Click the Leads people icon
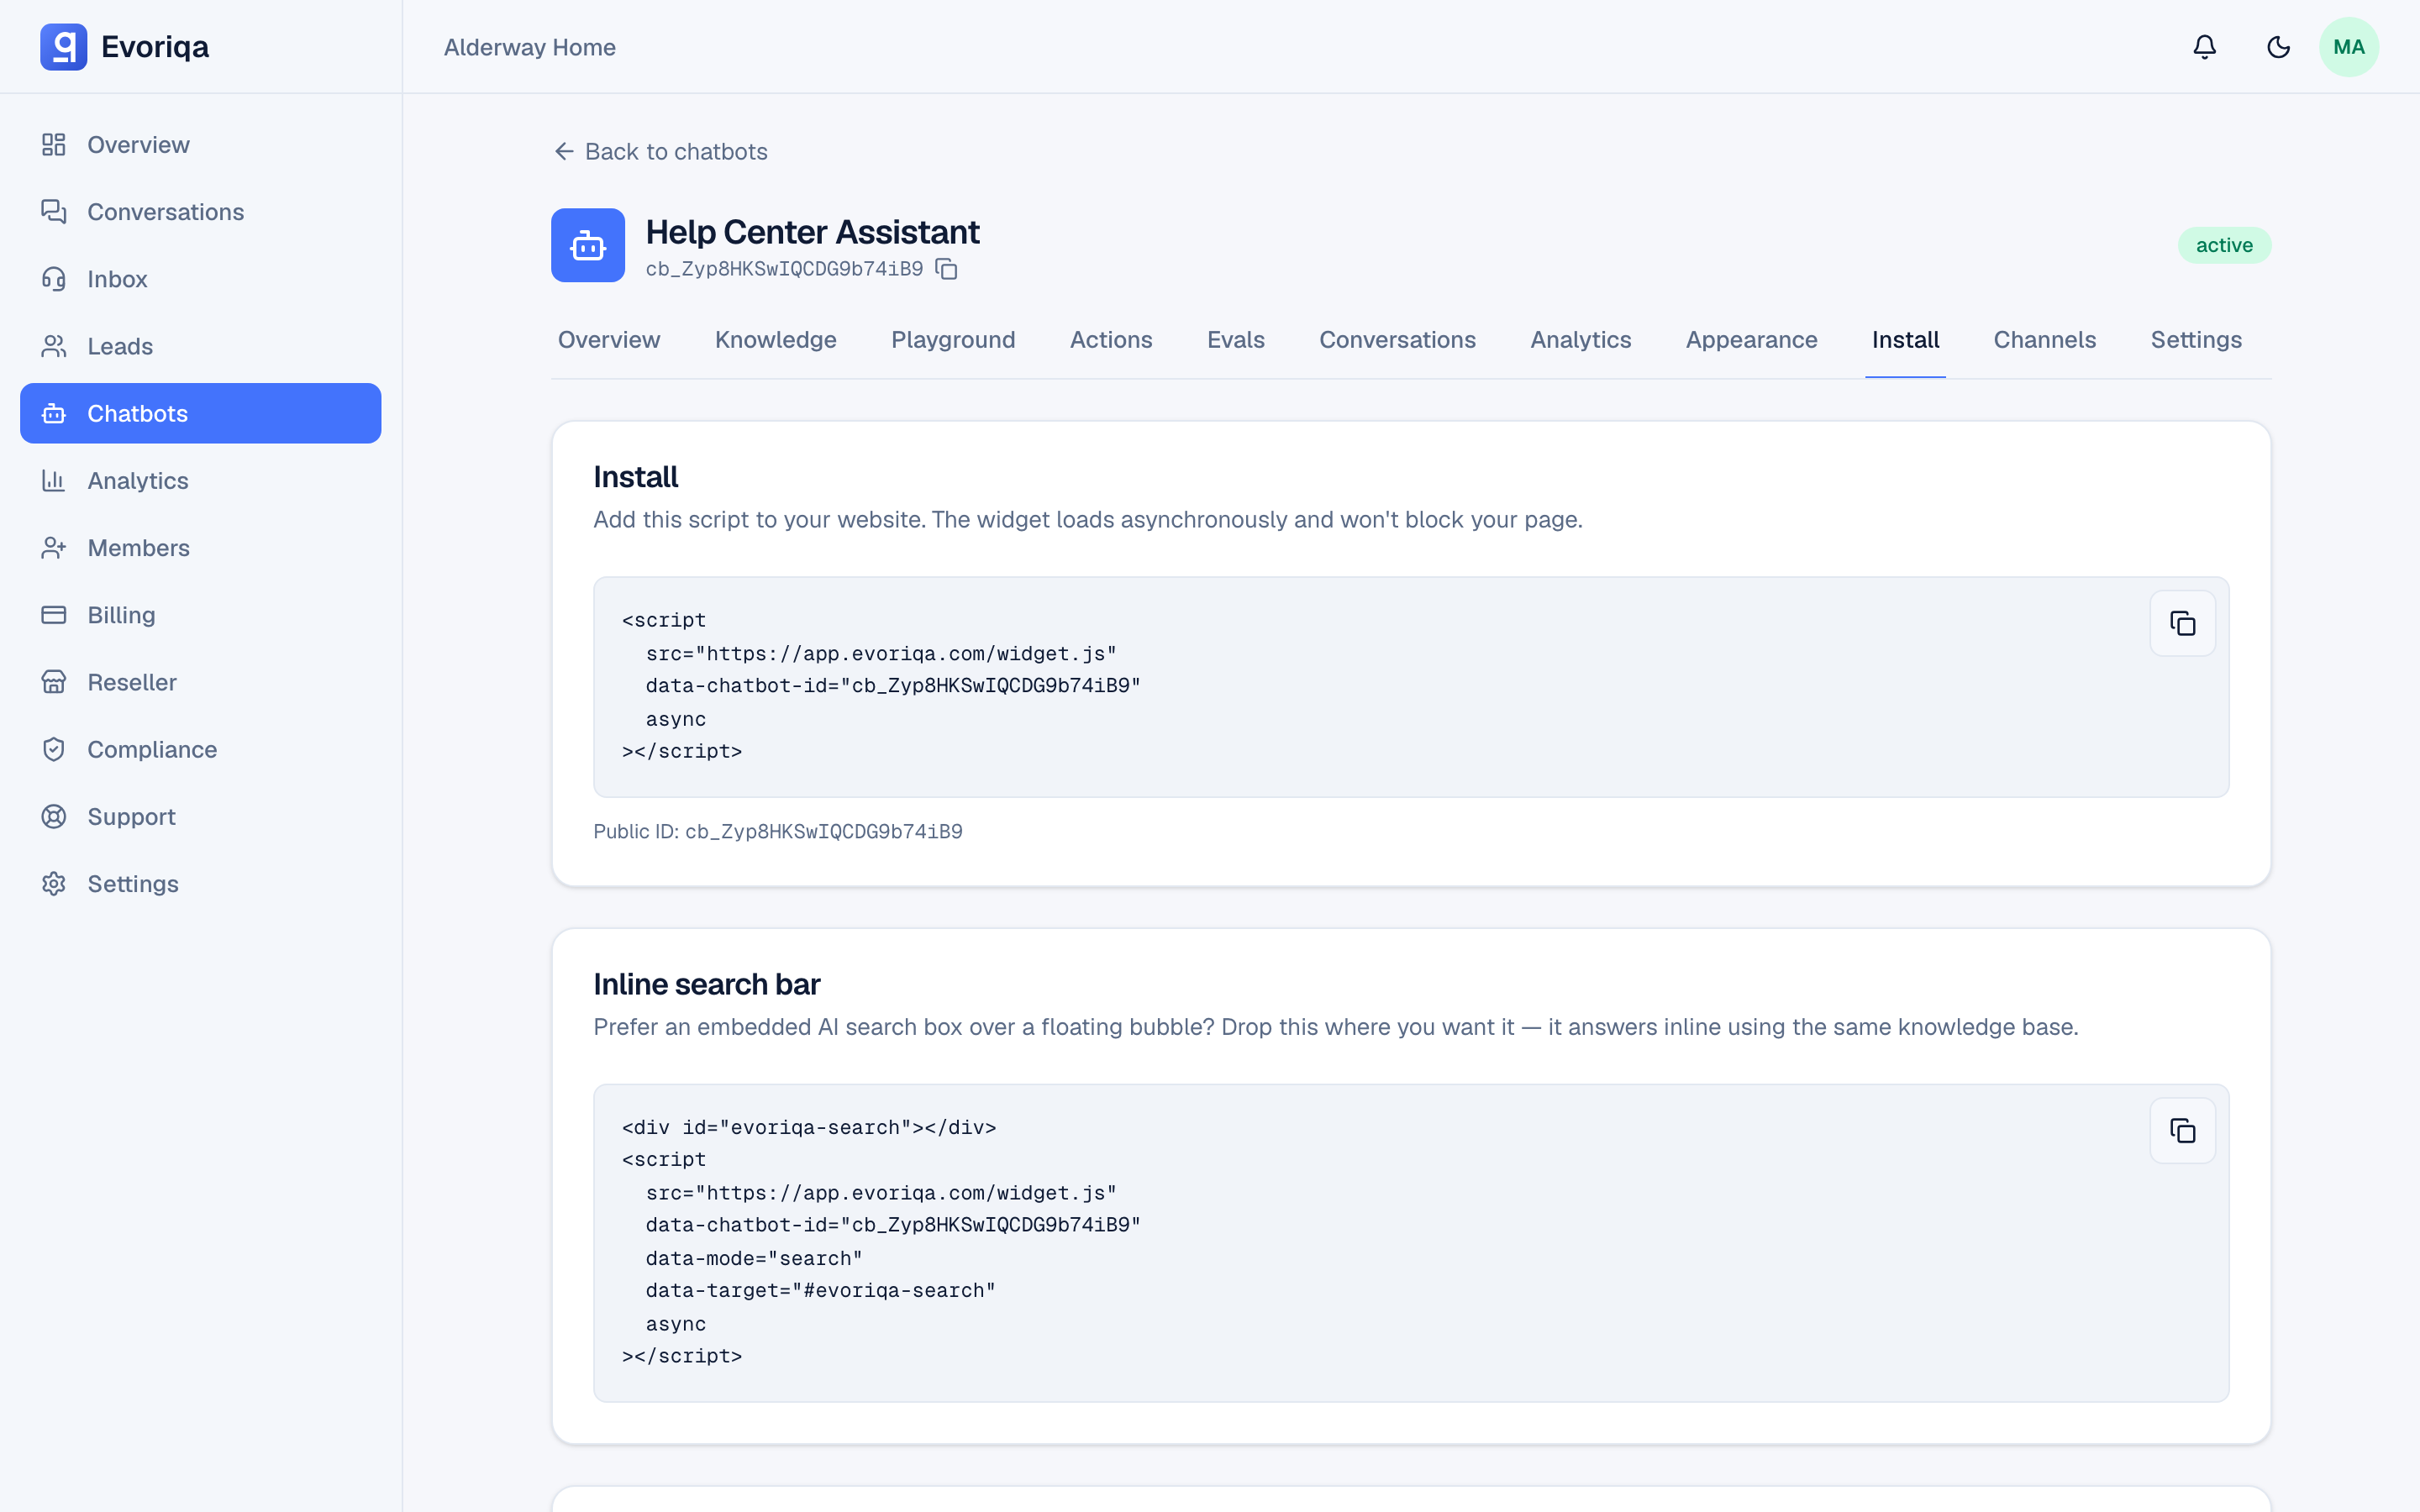Image resolution: width=2420 pixels, height=1512 pixels. click(x=54, y=346)
